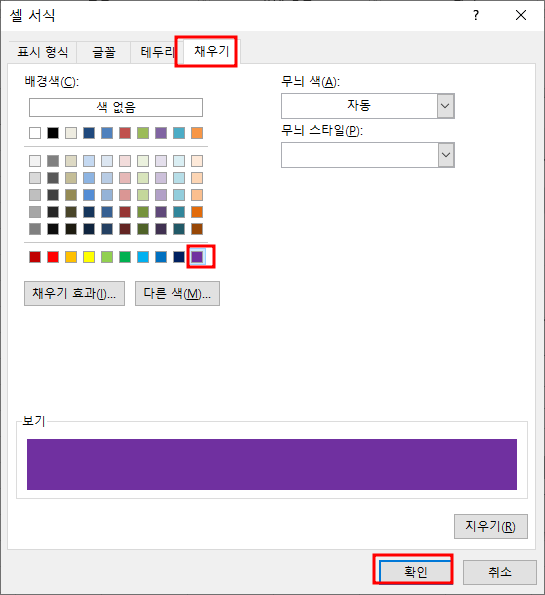The width and height of the screenshot is (545, 595).
Task: Choose aqua swatch in top theme row
Action: click(179, 133)
